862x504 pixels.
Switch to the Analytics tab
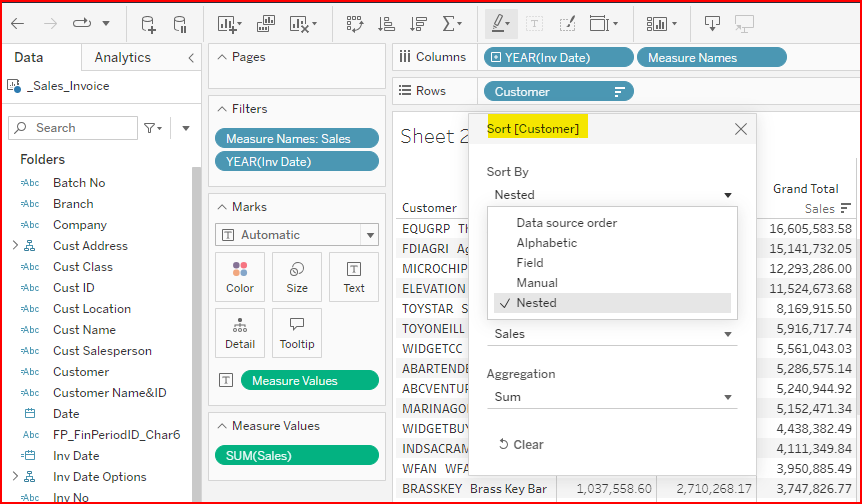coord(122,58)
